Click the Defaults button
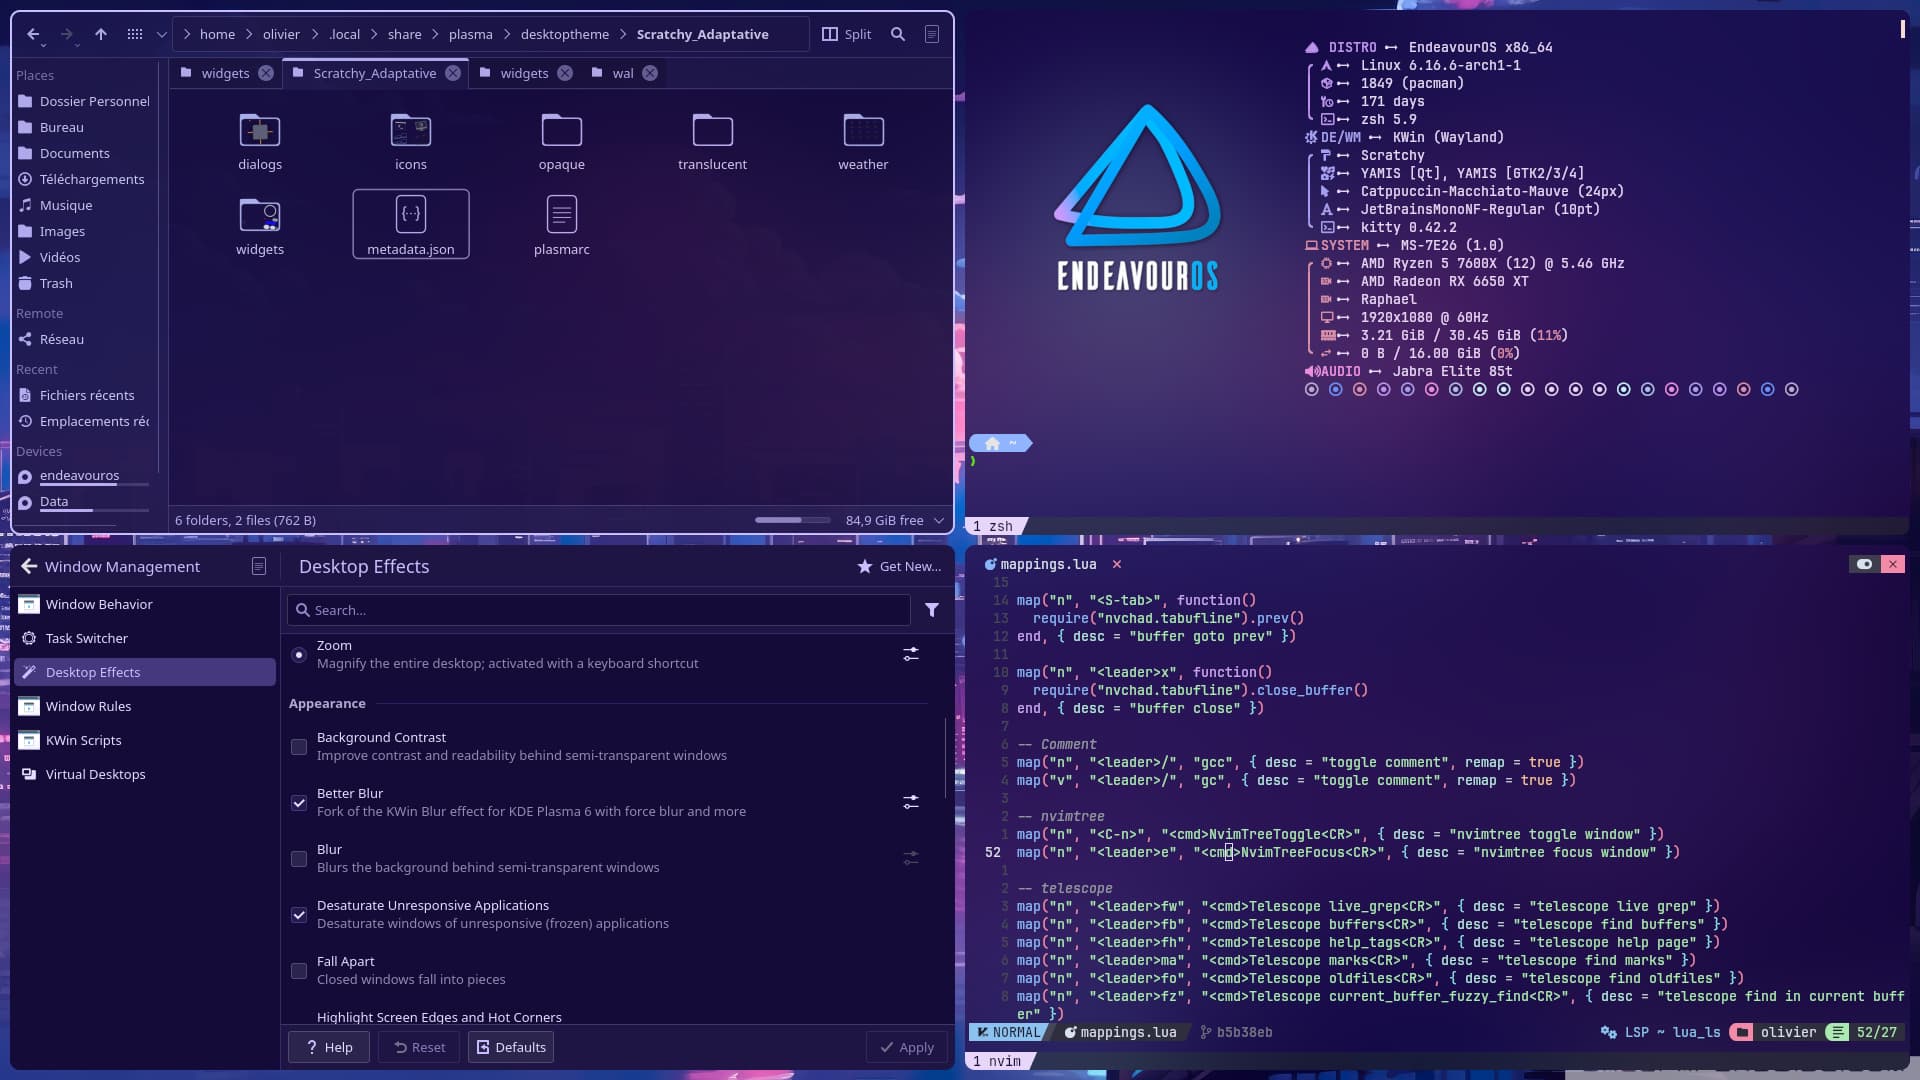This screenshot has width=1920, height=1080. pyautogui.click(x=511, y=1047)
